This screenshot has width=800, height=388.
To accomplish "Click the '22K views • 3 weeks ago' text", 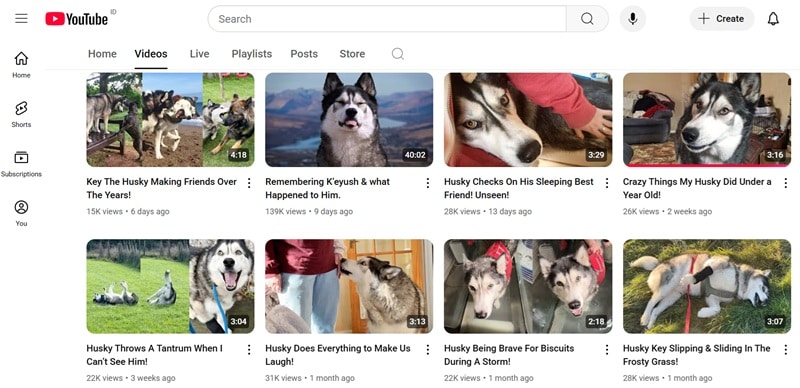I will pos(131,378).
